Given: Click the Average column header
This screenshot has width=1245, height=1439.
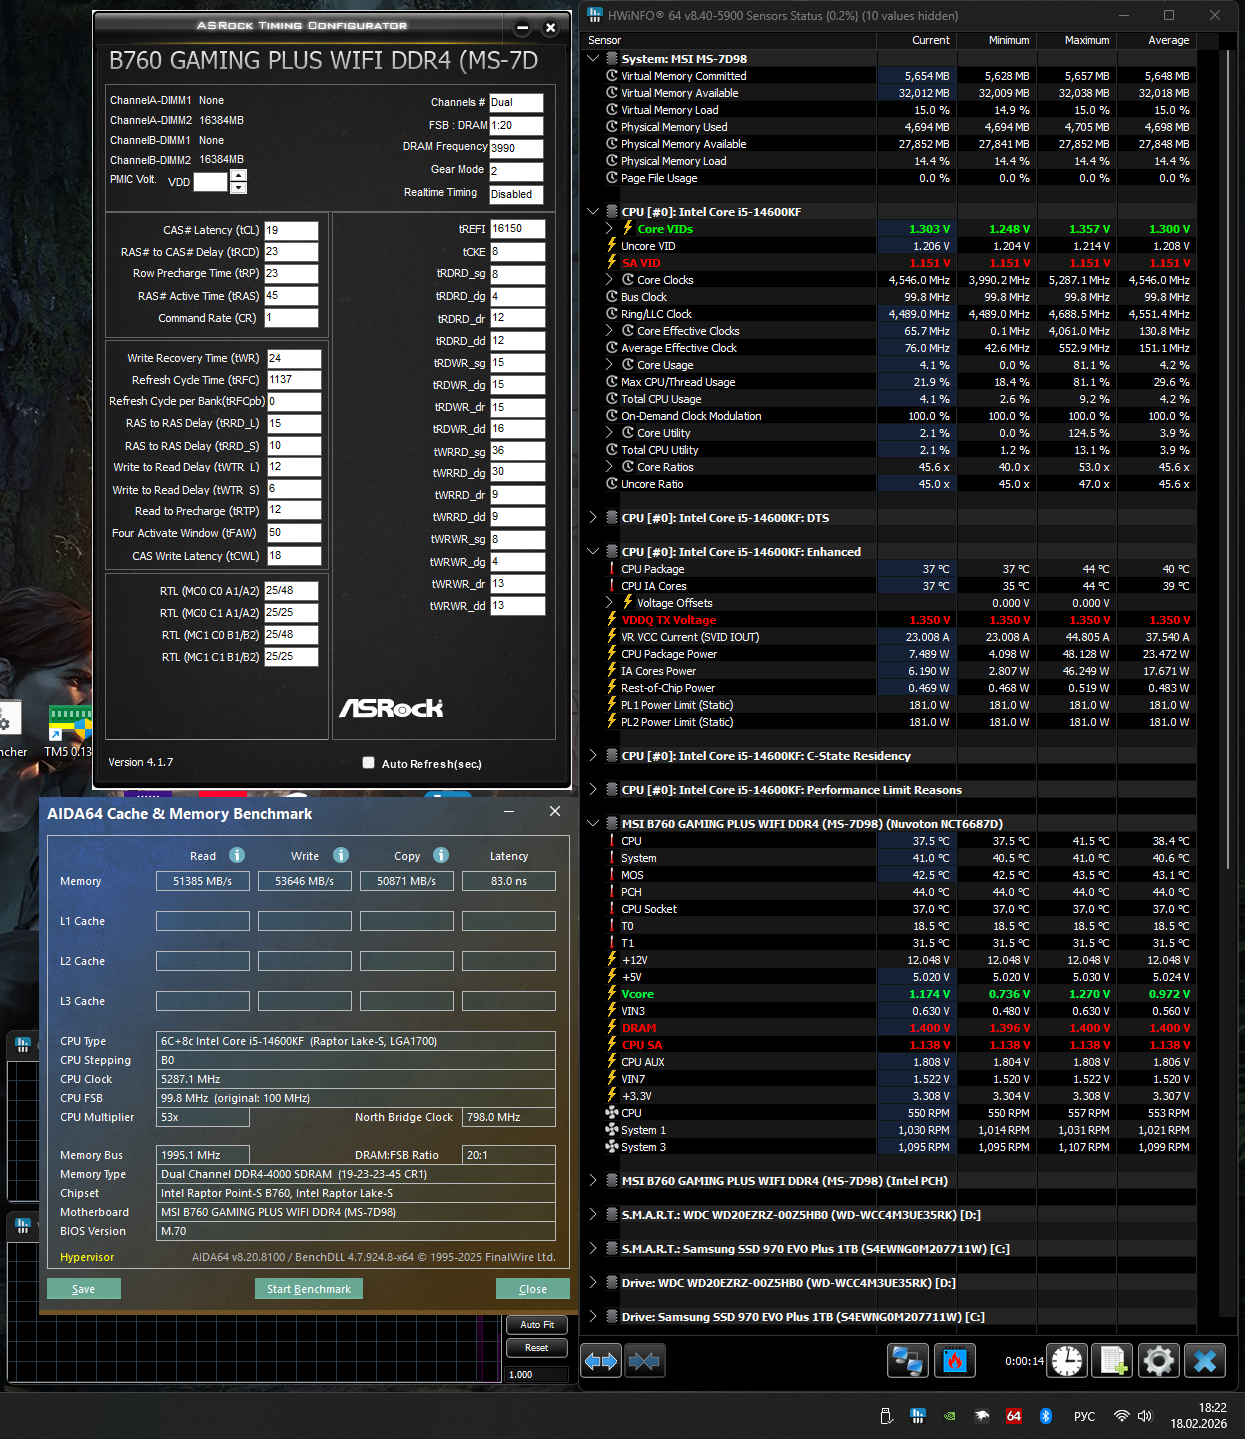Looking at the screenshot, I should point(1156,40).
